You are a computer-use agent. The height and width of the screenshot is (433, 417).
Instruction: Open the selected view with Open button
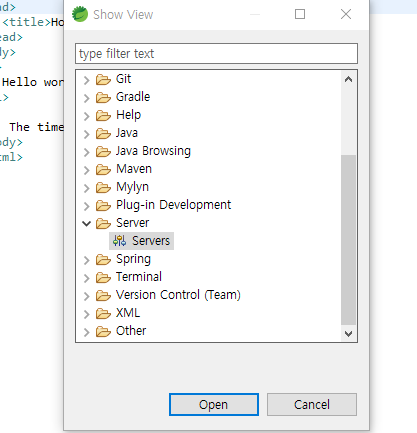pyautogui.click(x=214, y=404)
